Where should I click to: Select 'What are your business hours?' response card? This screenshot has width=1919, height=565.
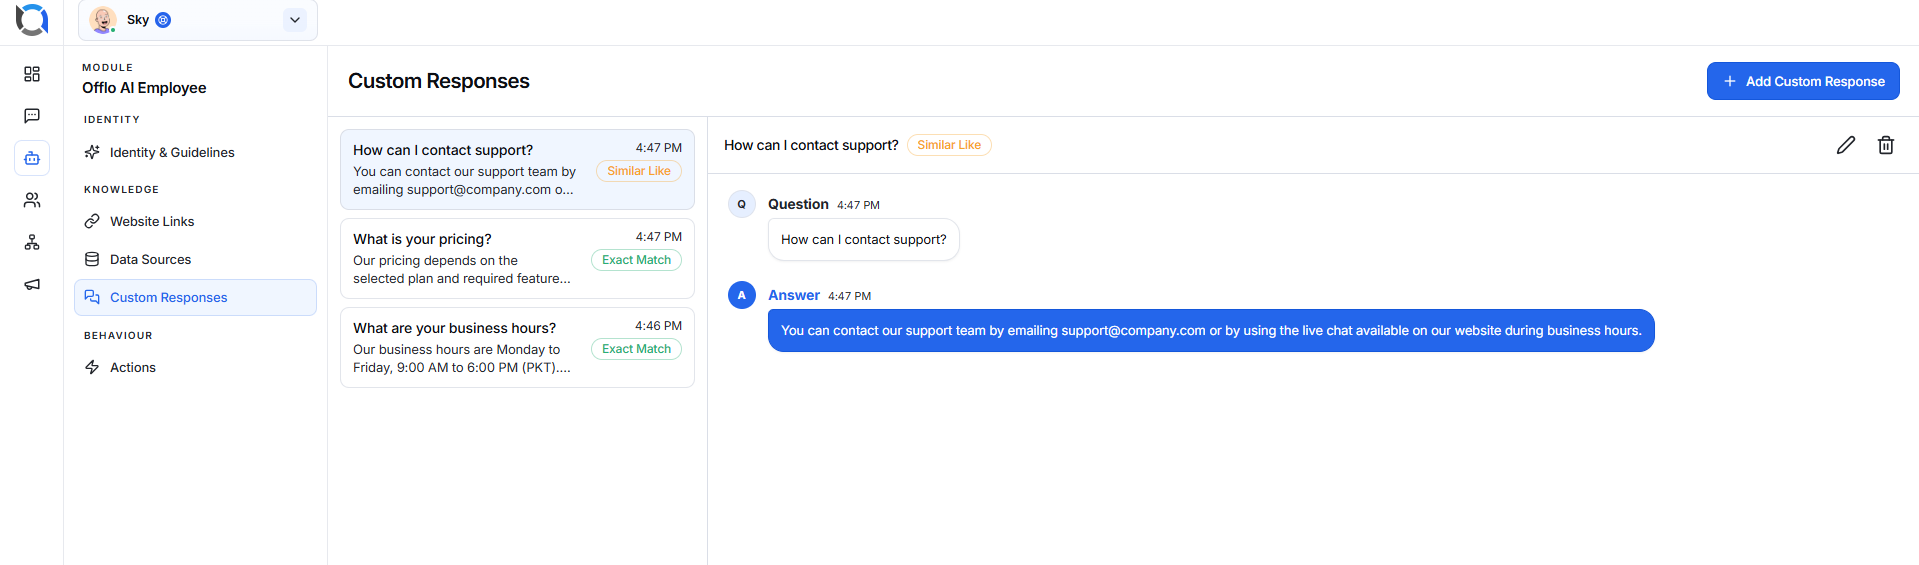click(517, 347)
